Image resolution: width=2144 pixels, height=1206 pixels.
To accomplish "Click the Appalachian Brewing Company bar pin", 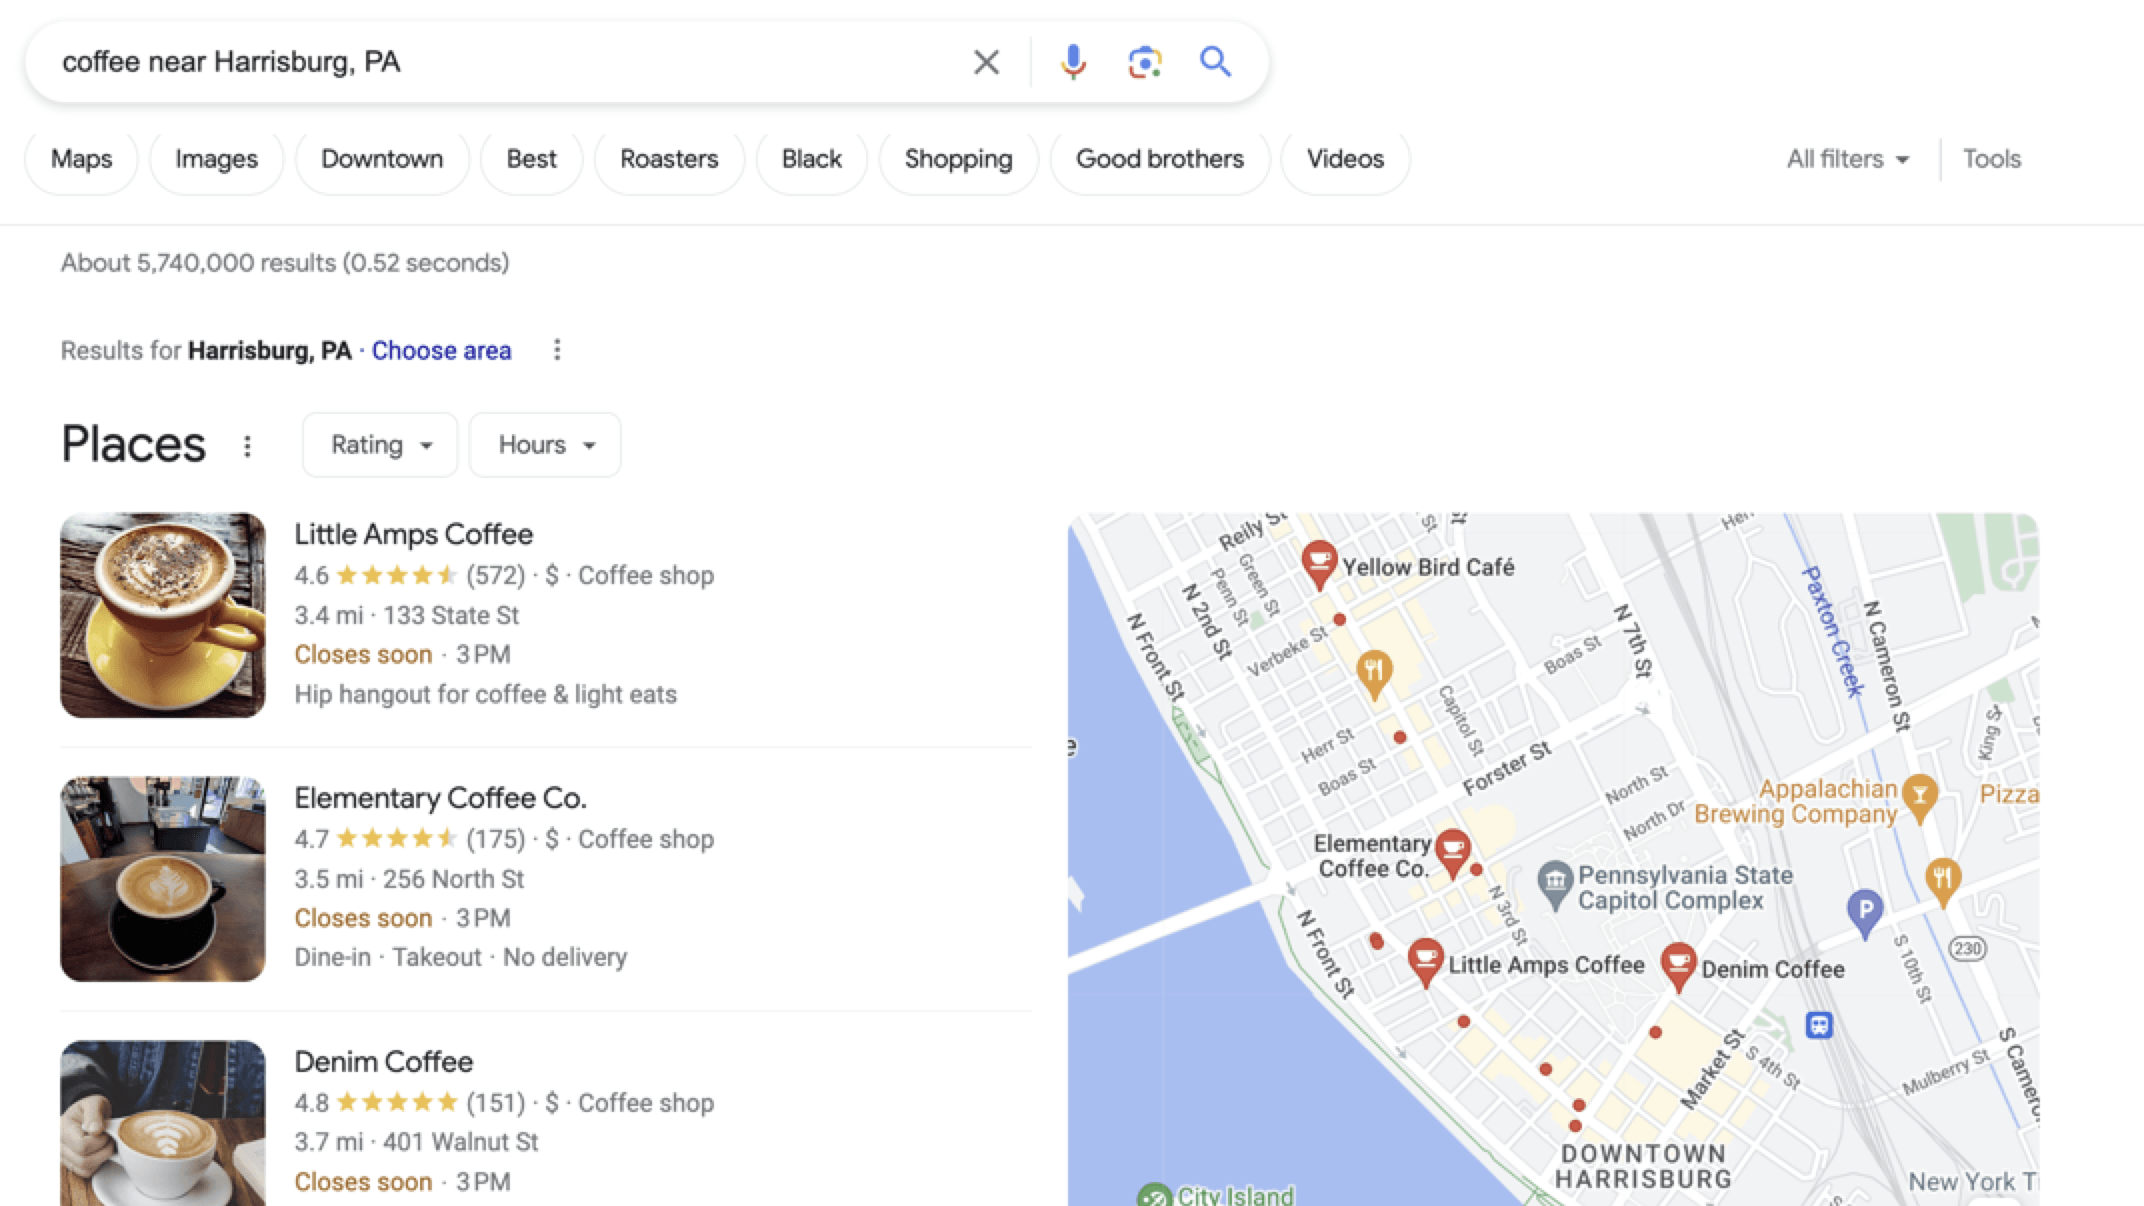I will [x=1919, y=799].
